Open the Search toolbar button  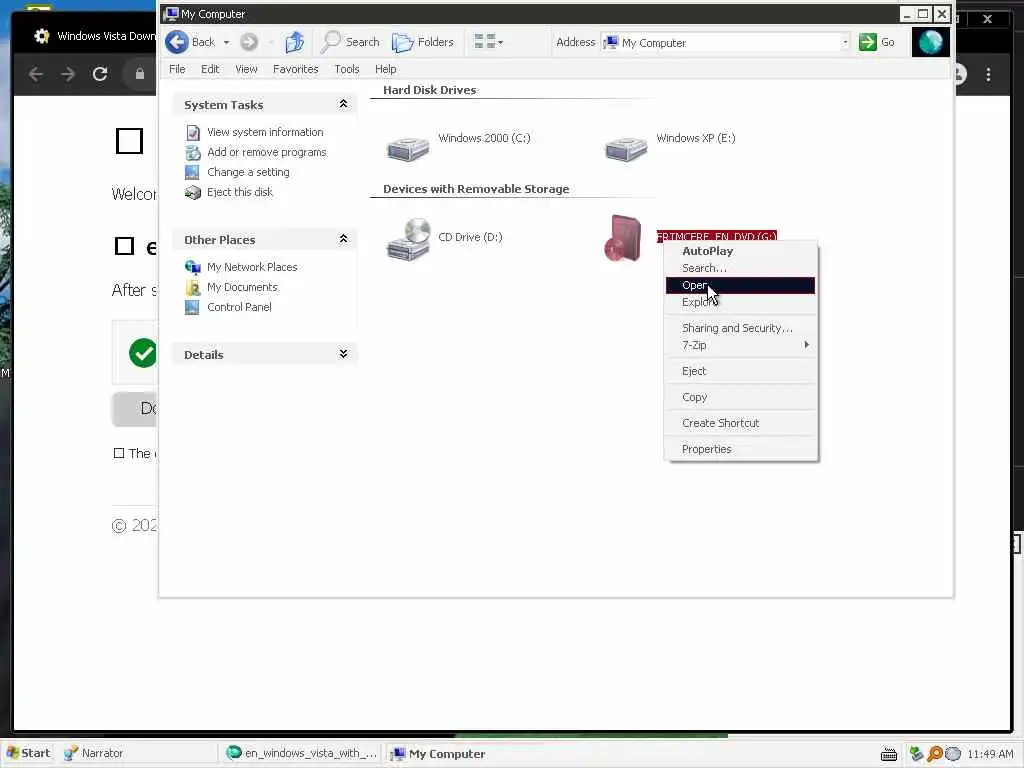tap(350, 42)
